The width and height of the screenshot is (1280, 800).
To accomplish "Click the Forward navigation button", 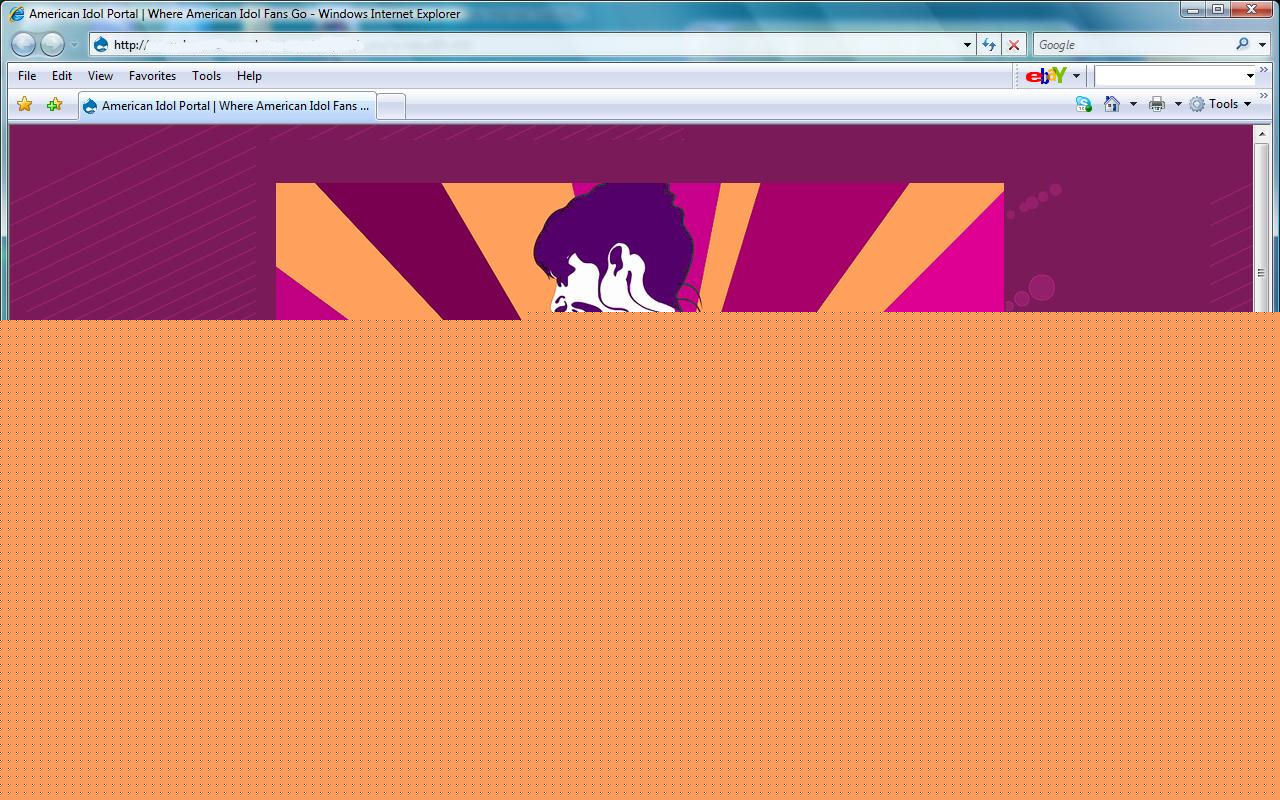I will point(53,44).
